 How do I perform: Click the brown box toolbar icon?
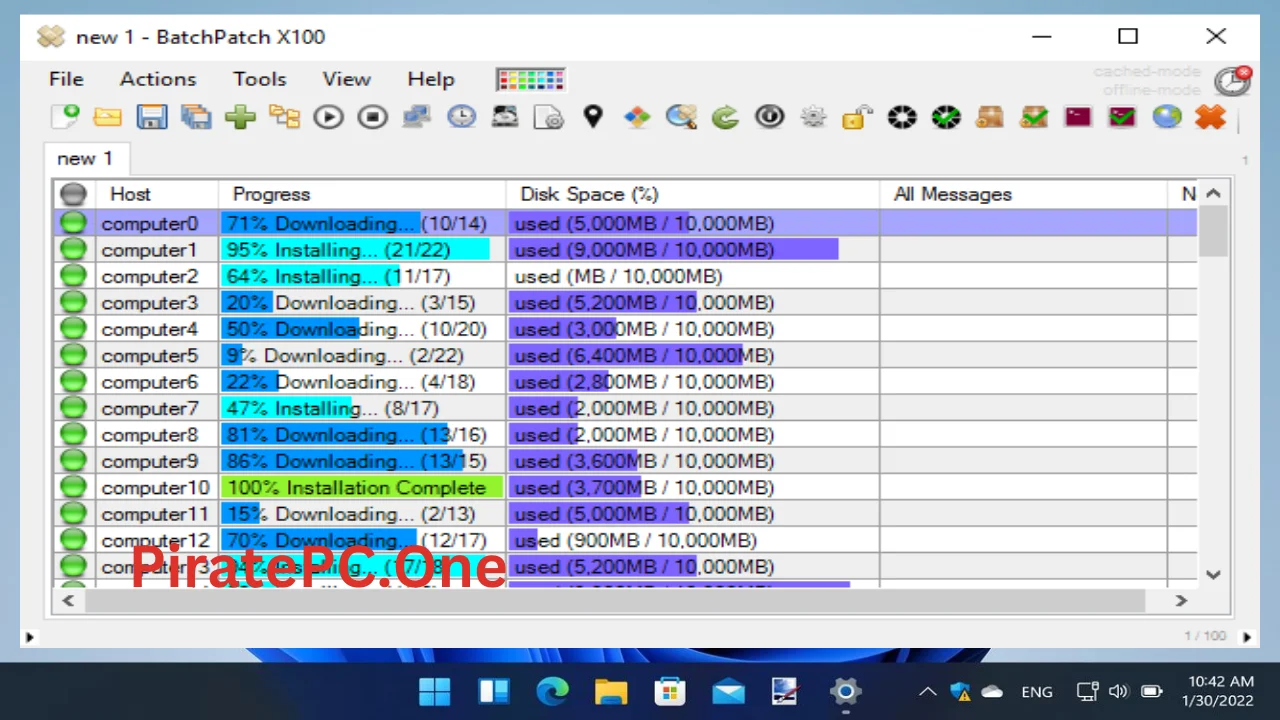point(989,117)
